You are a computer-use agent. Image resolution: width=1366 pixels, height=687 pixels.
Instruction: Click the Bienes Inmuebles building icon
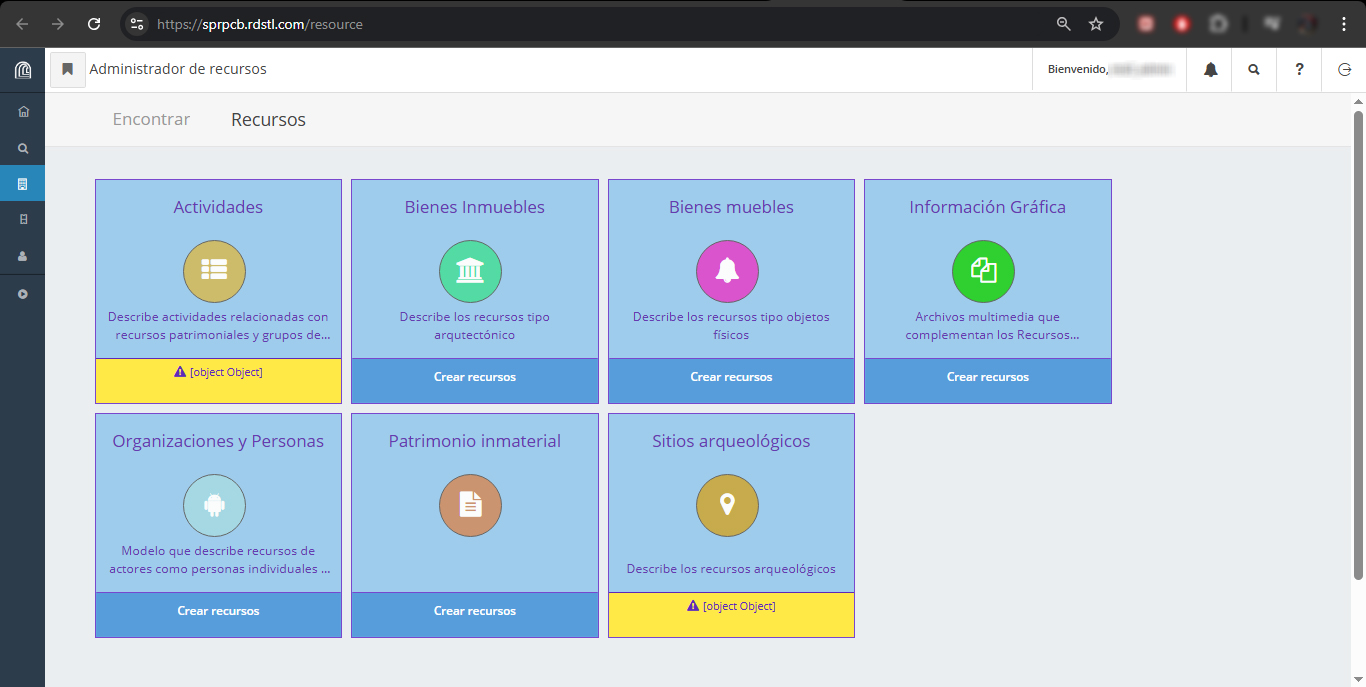(x=470, y=271)
